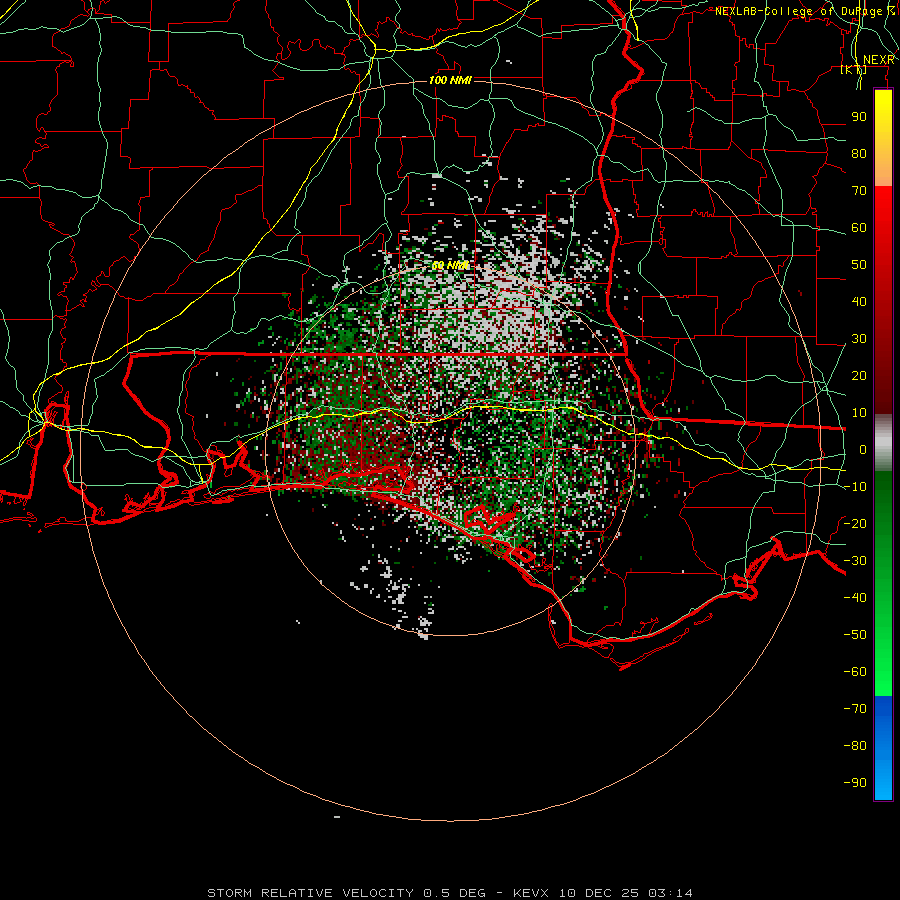Click the 70 value on velocity scale
The image size is (900, 900).
click(x=859, y=191)
